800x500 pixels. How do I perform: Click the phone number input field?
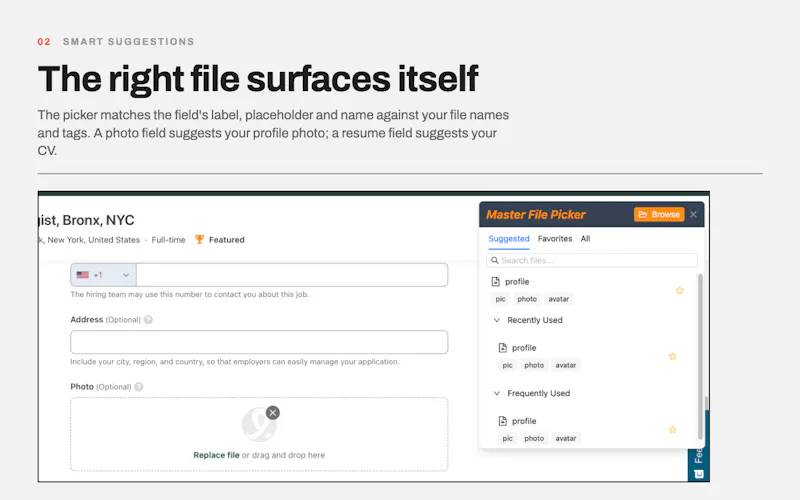click(292, 275)
